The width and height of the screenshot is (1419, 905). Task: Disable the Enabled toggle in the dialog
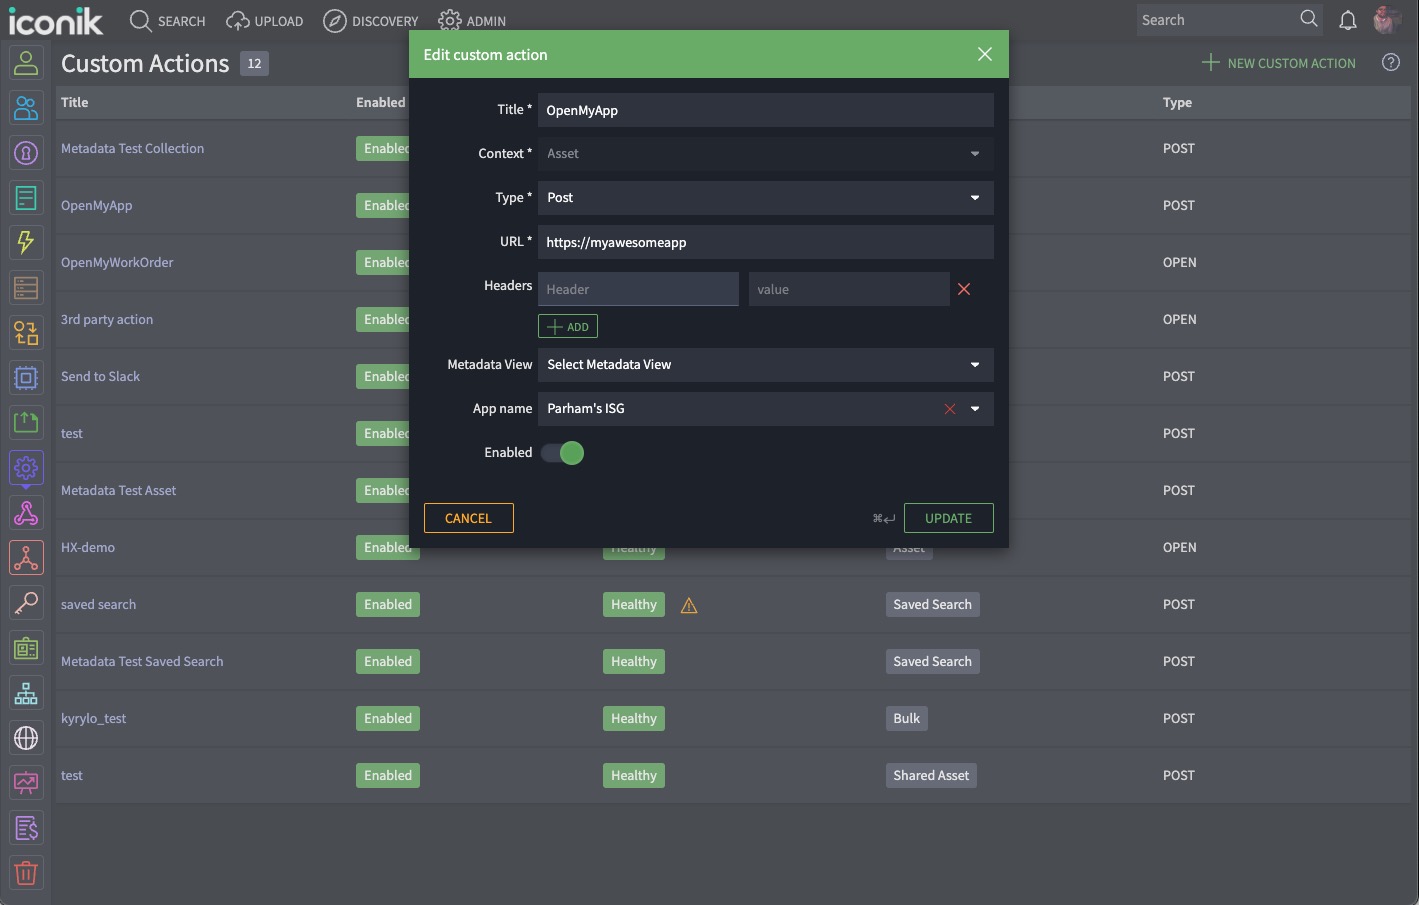563,453
